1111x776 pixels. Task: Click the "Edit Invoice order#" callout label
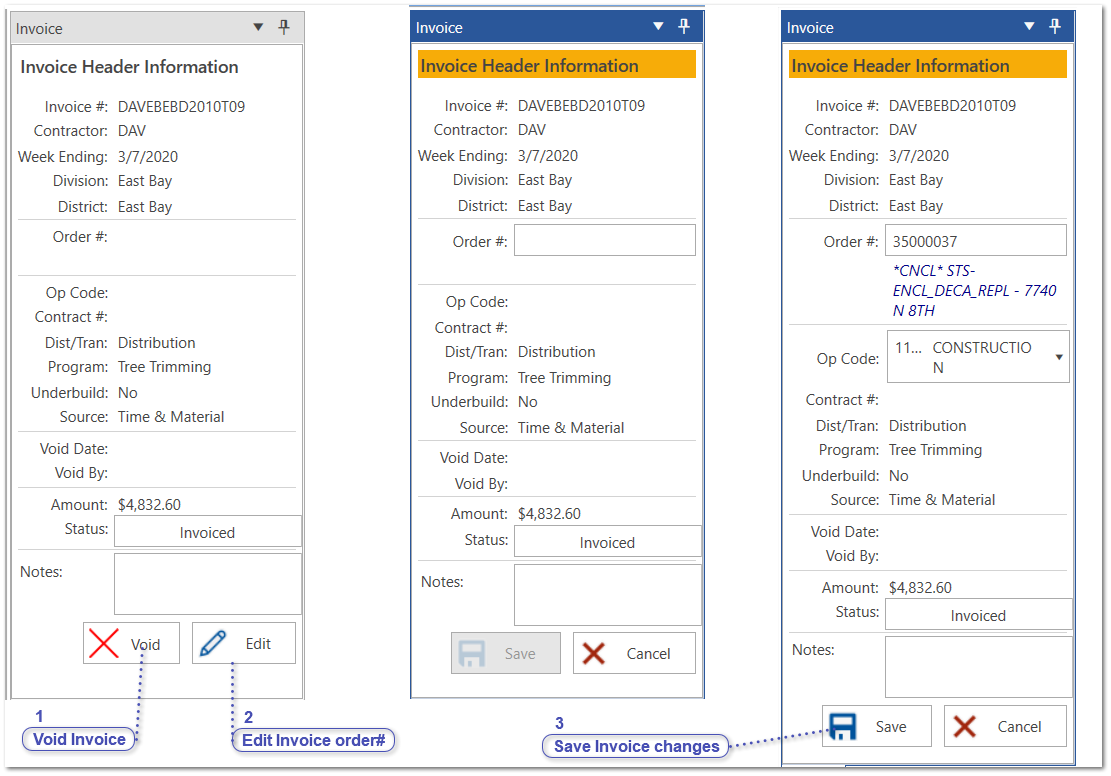pyautogui.click(x=314, y=741)
